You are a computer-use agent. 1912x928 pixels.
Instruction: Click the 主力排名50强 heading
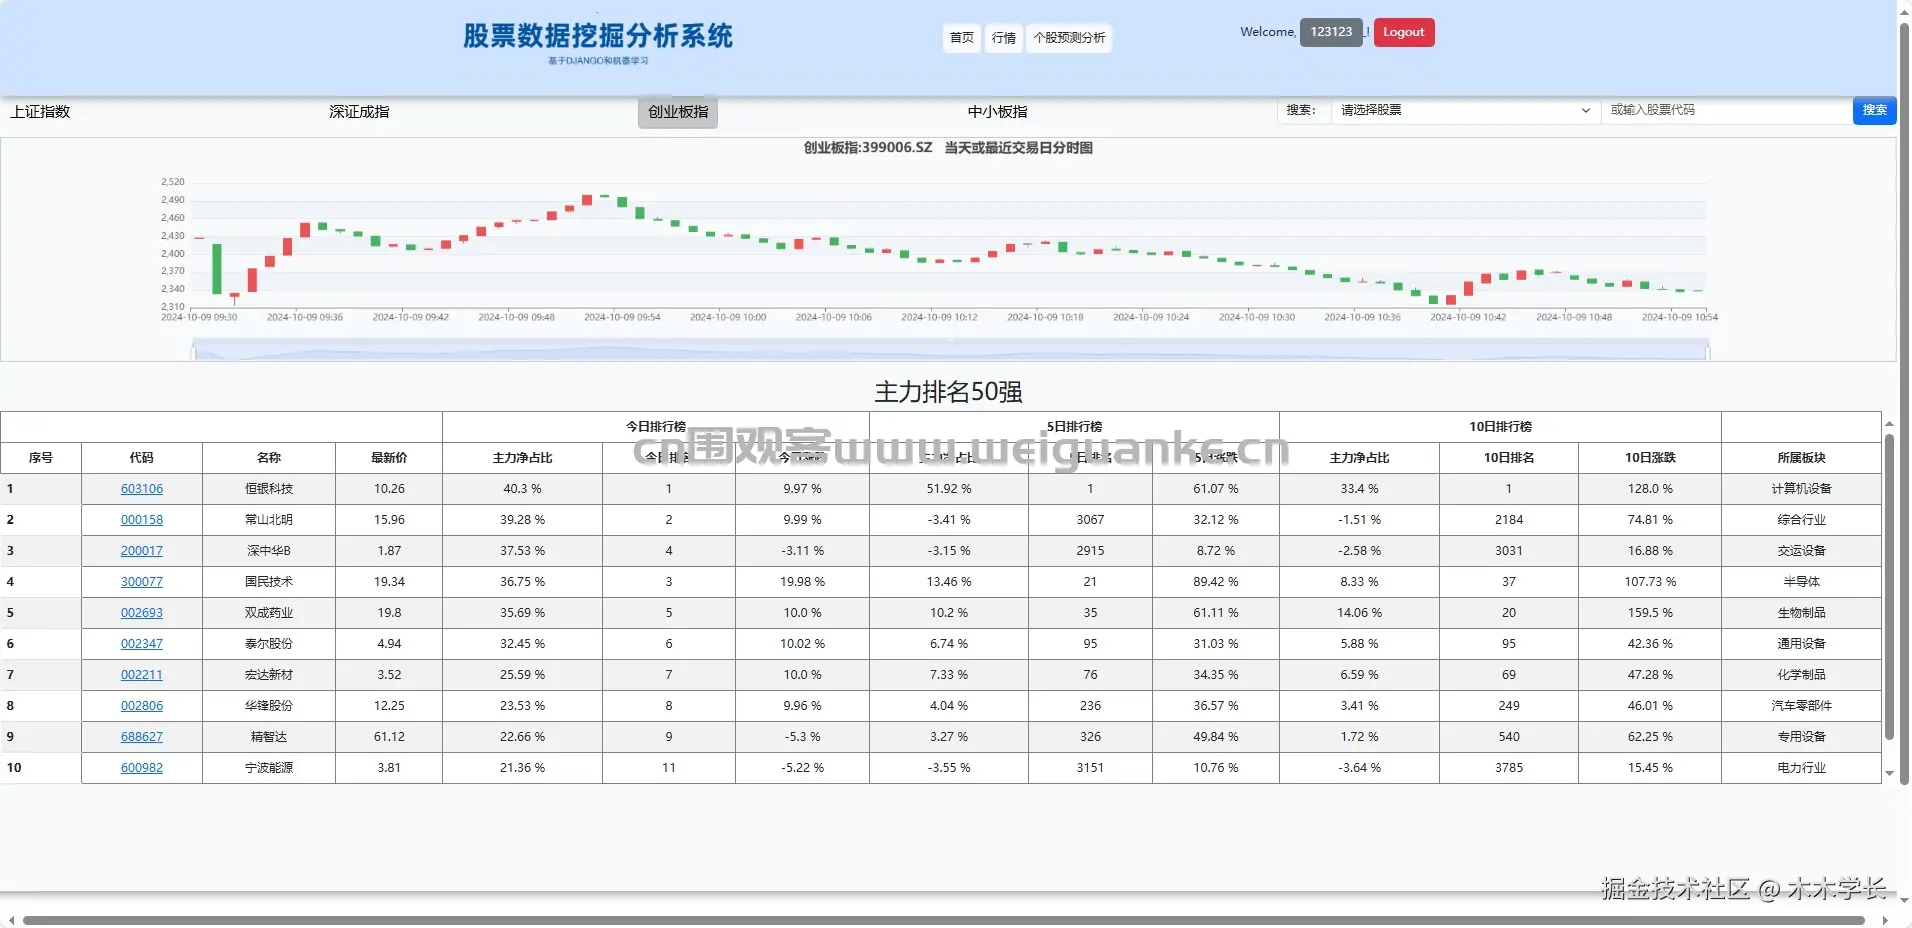pos(948,392)
